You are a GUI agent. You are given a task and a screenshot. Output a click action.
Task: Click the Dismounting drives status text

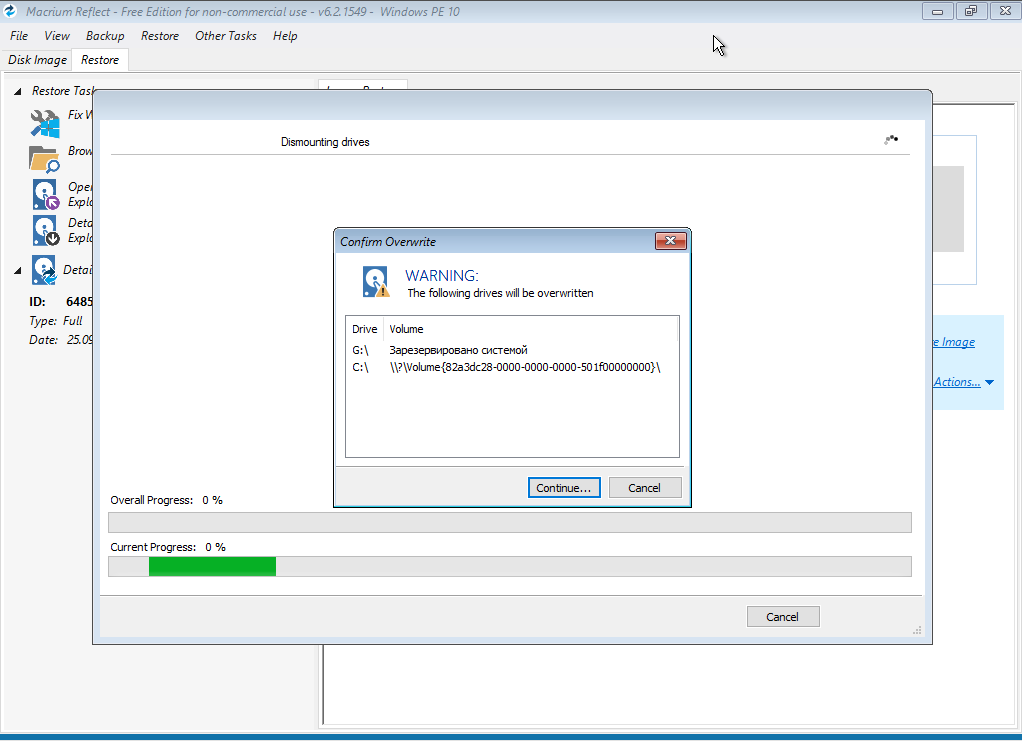pyautogui.click(x=325, y=142)
